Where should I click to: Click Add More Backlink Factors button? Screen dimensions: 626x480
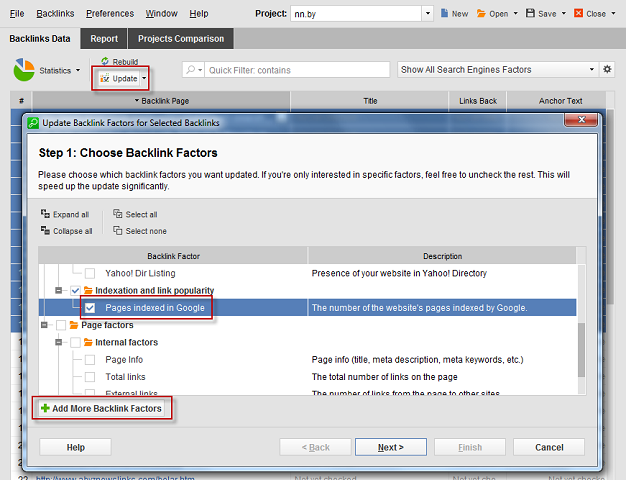pos(102,408)
